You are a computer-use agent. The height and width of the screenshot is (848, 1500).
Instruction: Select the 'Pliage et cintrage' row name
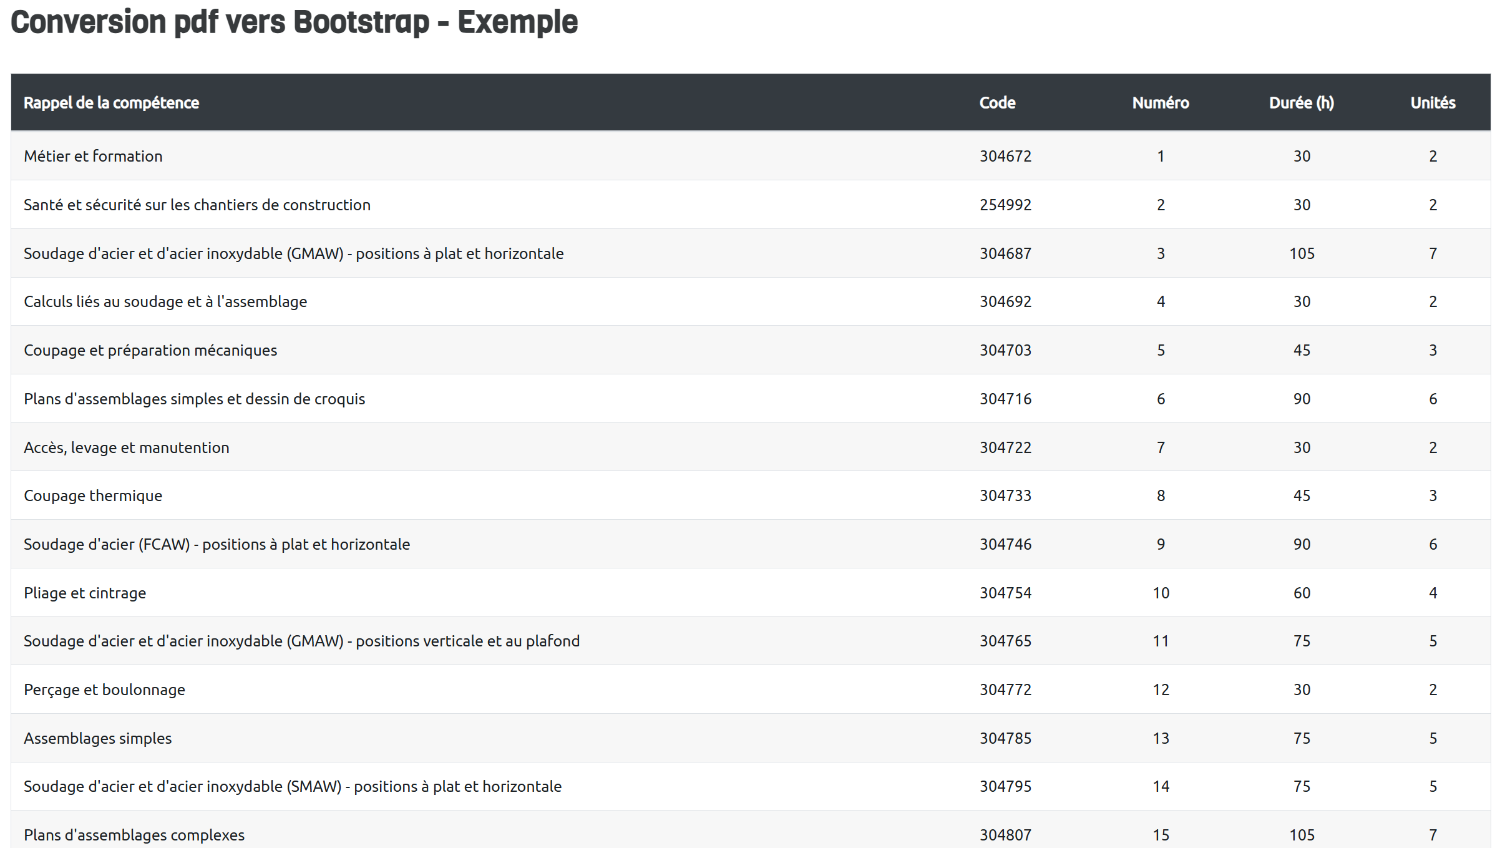pyautogui.click(x=85, y=593)
